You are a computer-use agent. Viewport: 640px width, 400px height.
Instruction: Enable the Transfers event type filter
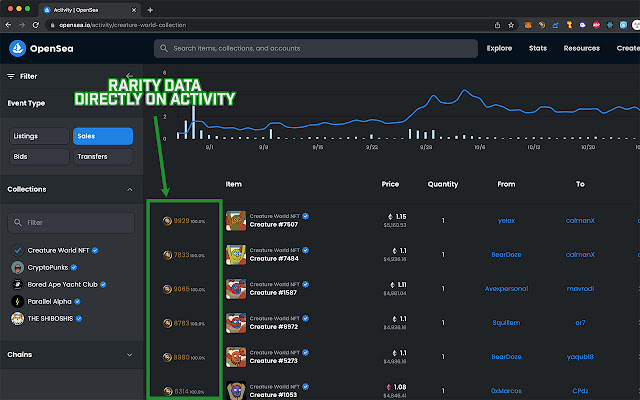102,156
